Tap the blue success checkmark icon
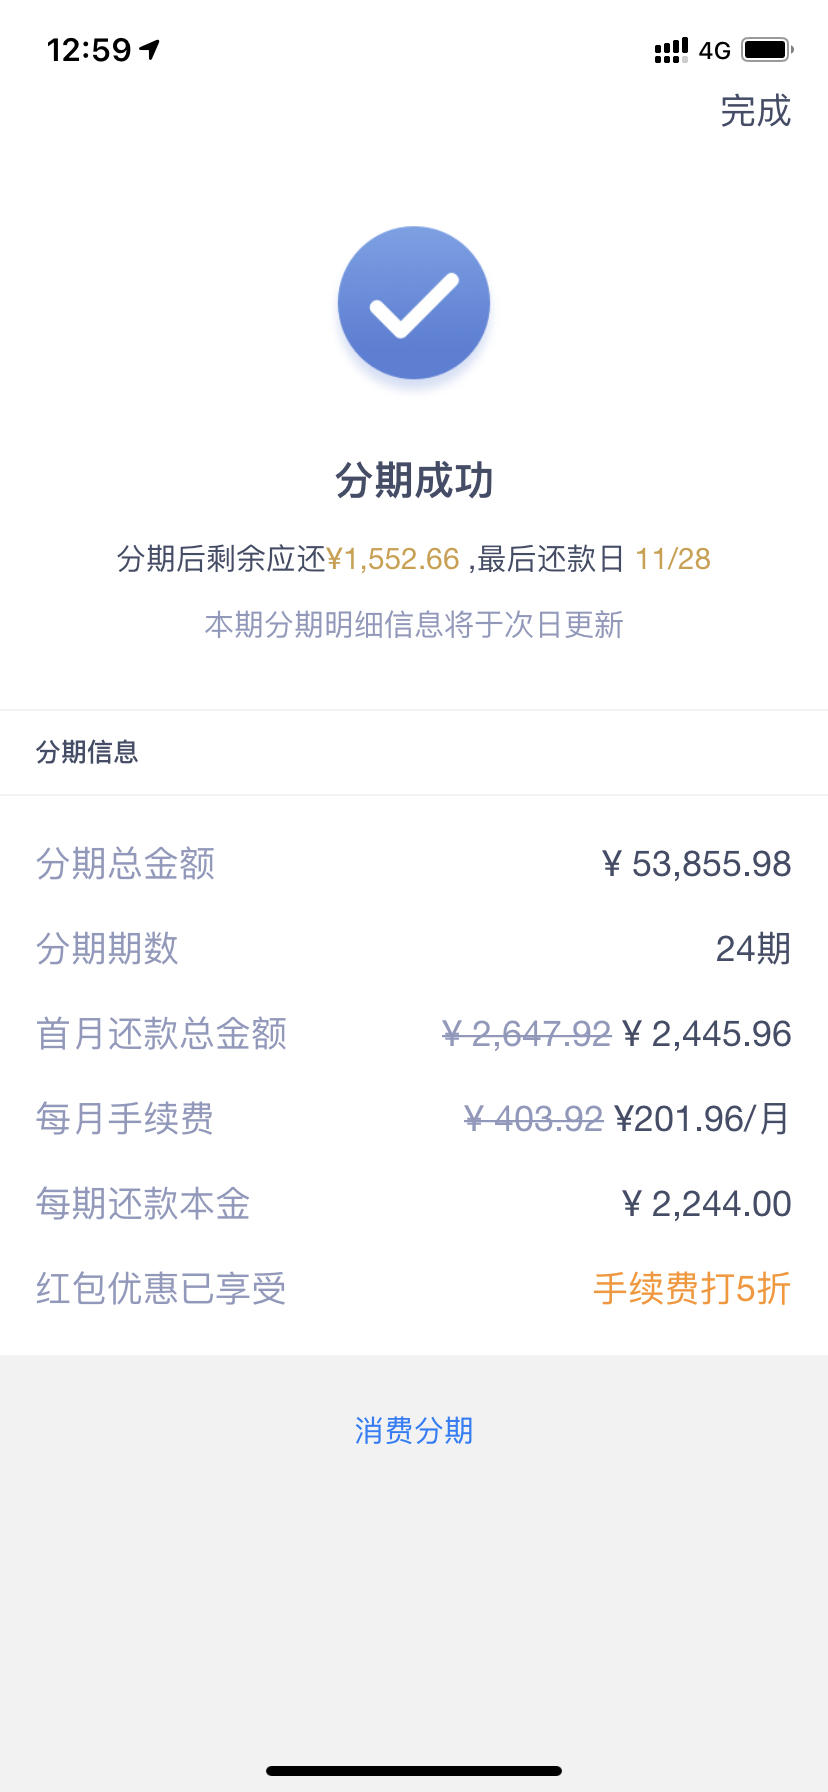 [414, 303]
